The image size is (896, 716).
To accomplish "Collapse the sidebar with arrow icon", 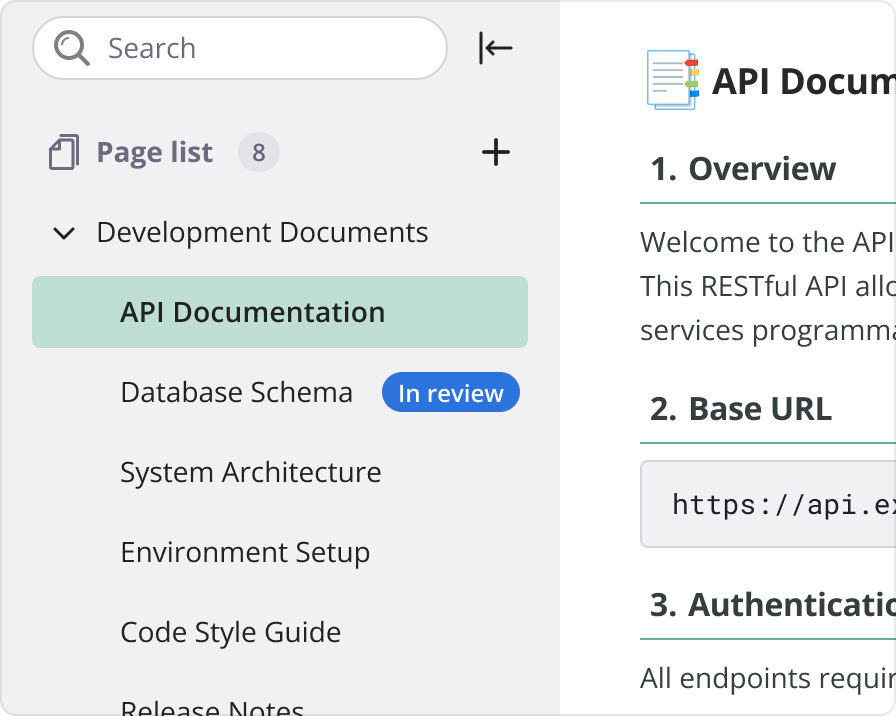I will point(495,48).
